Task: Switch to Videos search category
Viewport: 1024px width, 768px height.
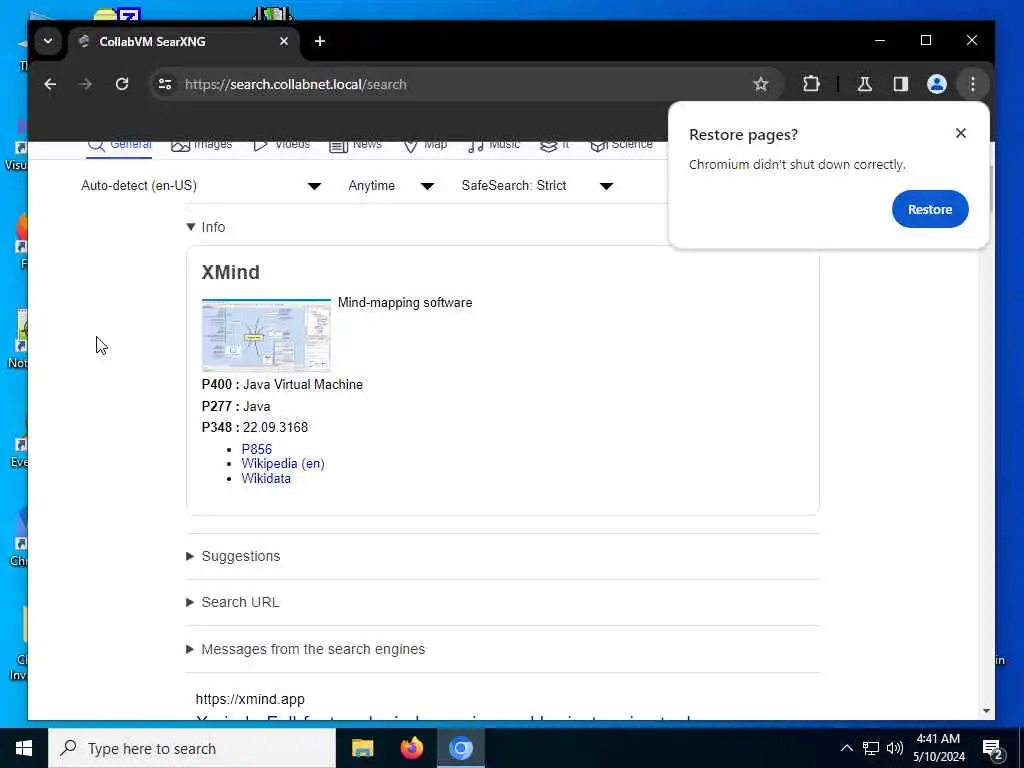Action: pos(281,145)
